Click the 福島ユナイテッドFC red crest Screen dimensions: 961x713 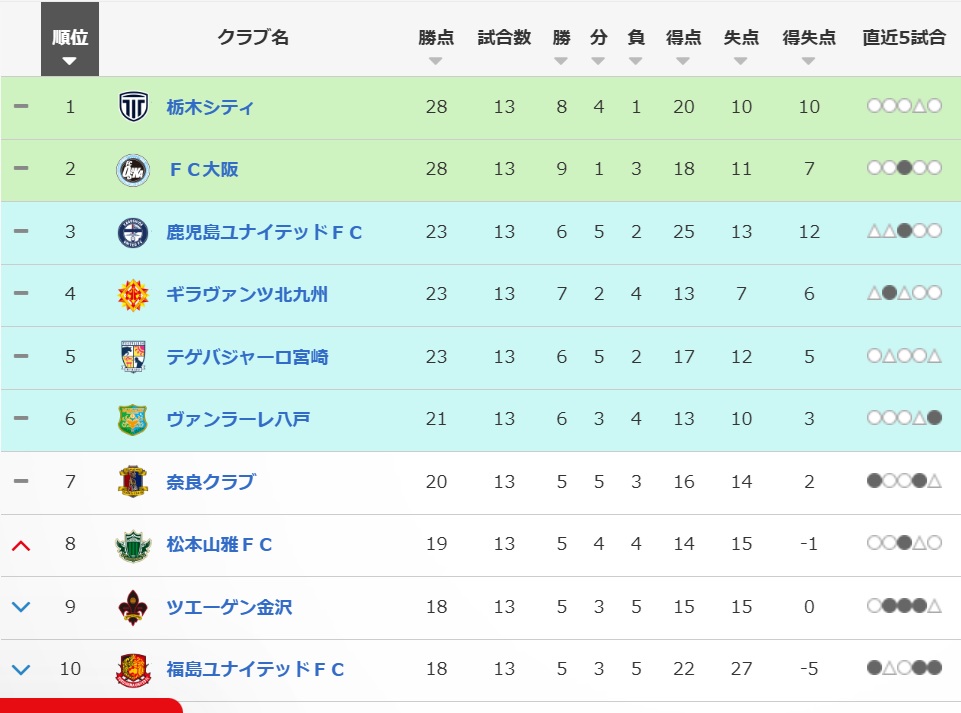pos(133,670)
